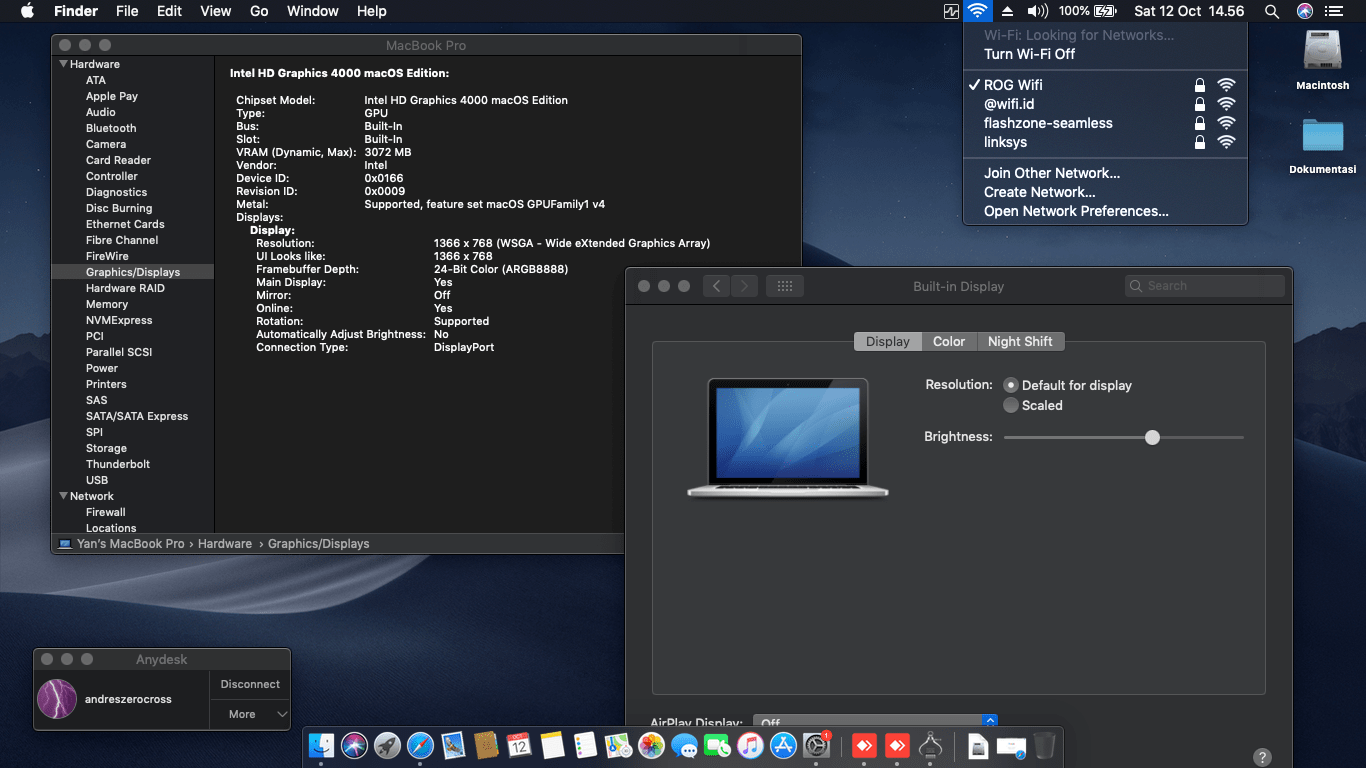Open iTunes from the Dock
Viewport: 1366px width, 768px height.
[x=749, y=746]
